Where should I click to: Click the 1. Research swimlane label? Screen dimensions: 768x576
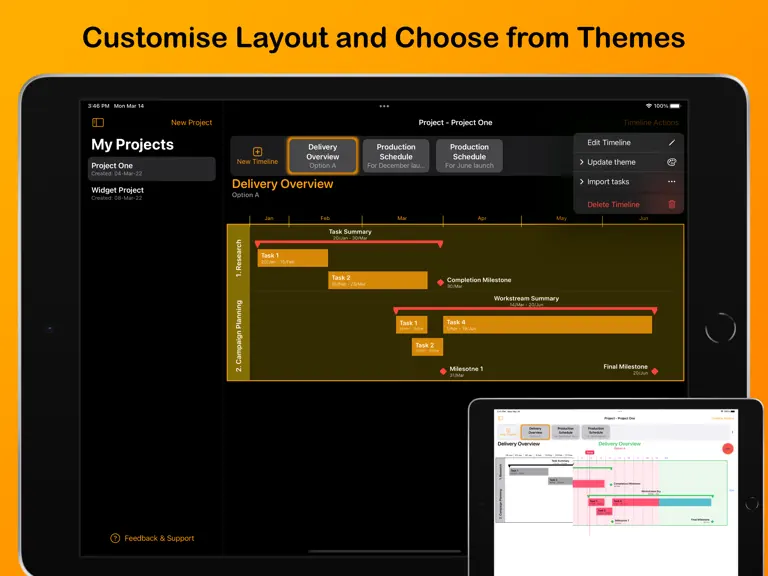(239, 258)
